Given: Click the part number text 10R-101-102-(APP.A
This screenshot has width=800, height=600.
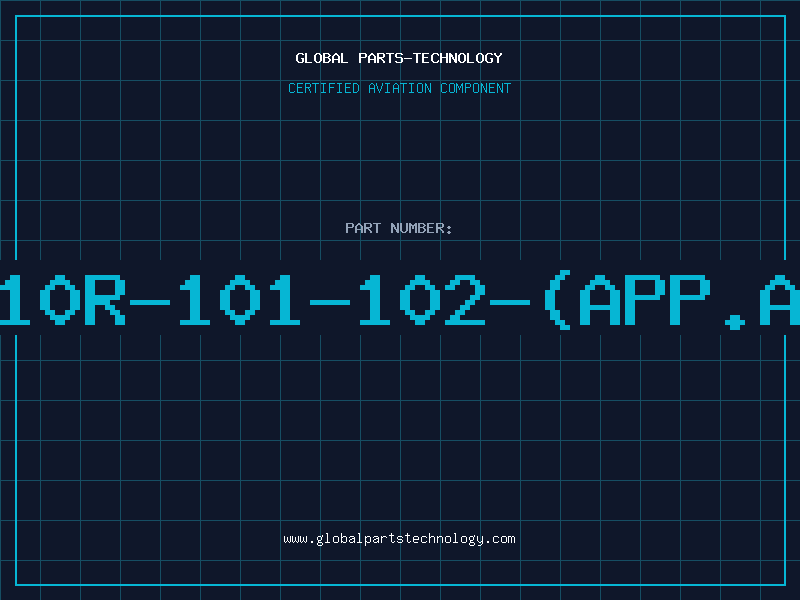Looking at the screenshot, I should pos(400,300).
